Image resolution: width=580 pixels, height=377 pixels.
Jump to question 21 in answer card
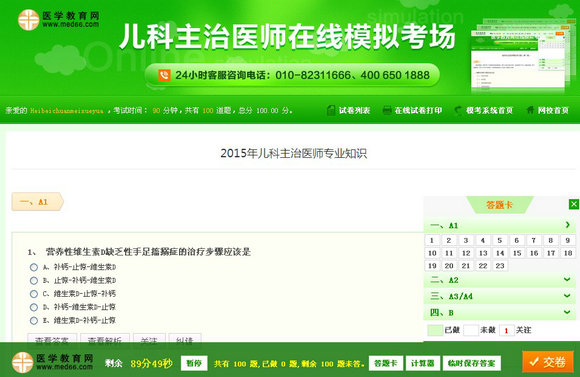(x=466, y=266)
